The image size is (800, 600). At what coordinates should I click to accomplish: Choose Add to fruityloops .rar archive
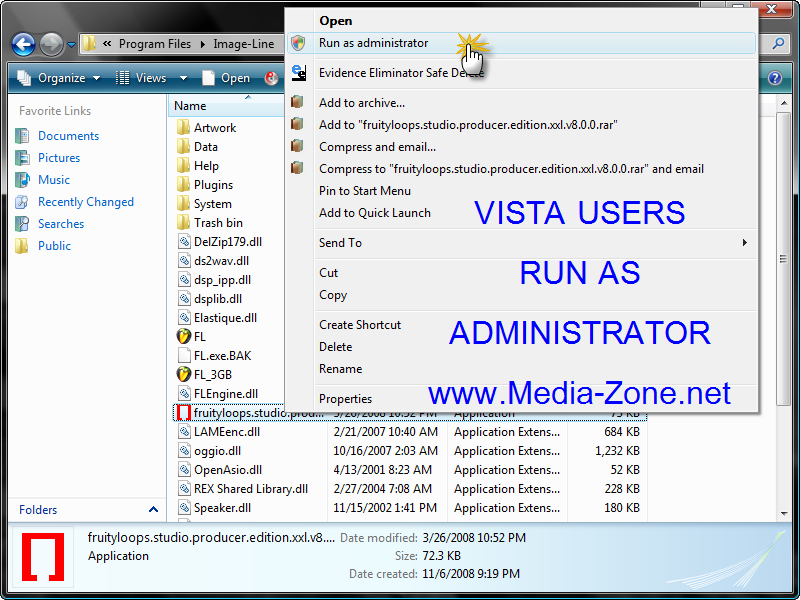pos(521,125)
